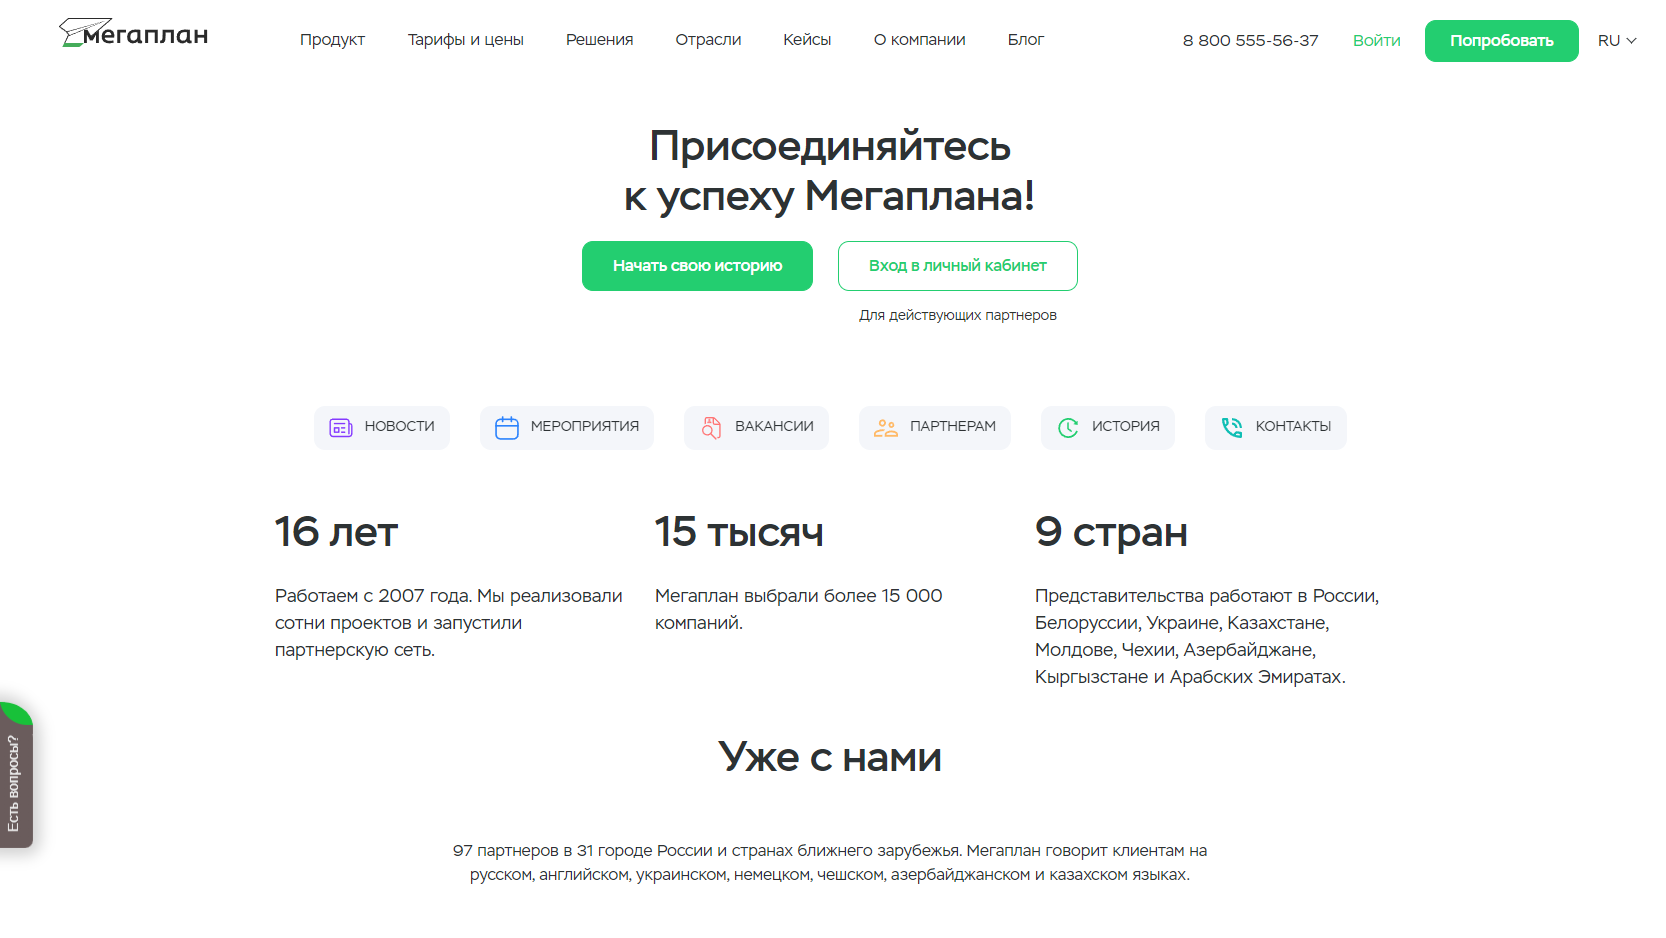
Task: Click the МЕРОПРИЯТИЯ calendar icon
Action: click(507, 428)
